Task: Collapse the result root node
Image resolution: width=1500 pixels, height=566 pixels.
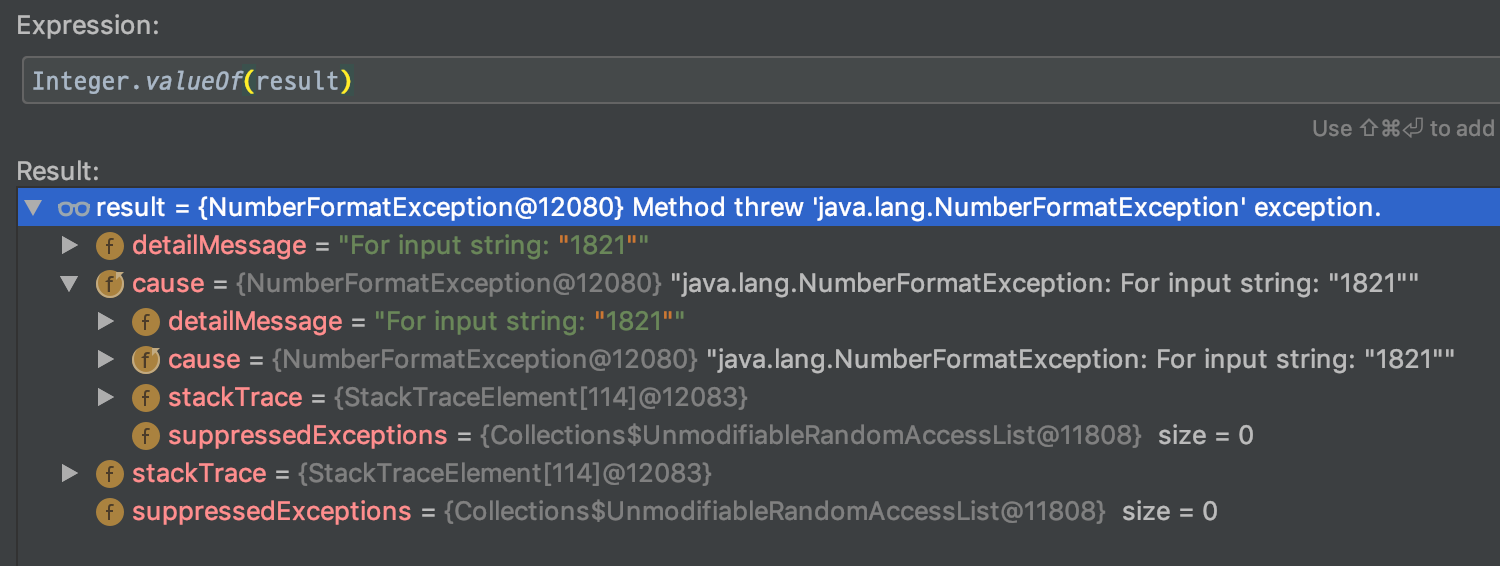Action: [x=33, y=208]
